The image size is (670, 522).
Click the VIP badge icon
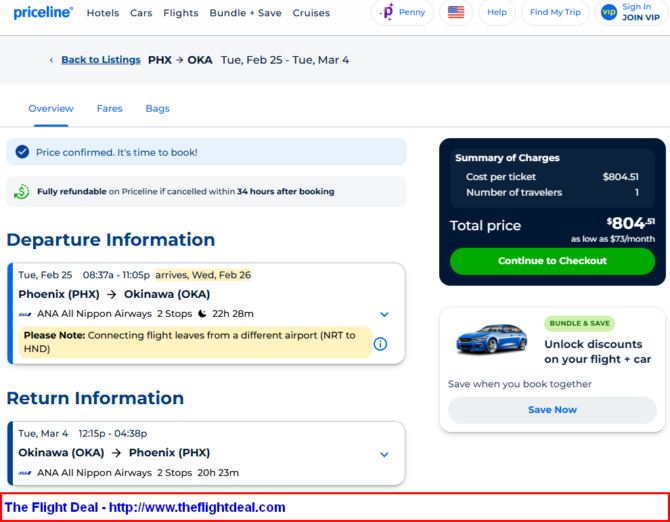[x=608, y=12]
